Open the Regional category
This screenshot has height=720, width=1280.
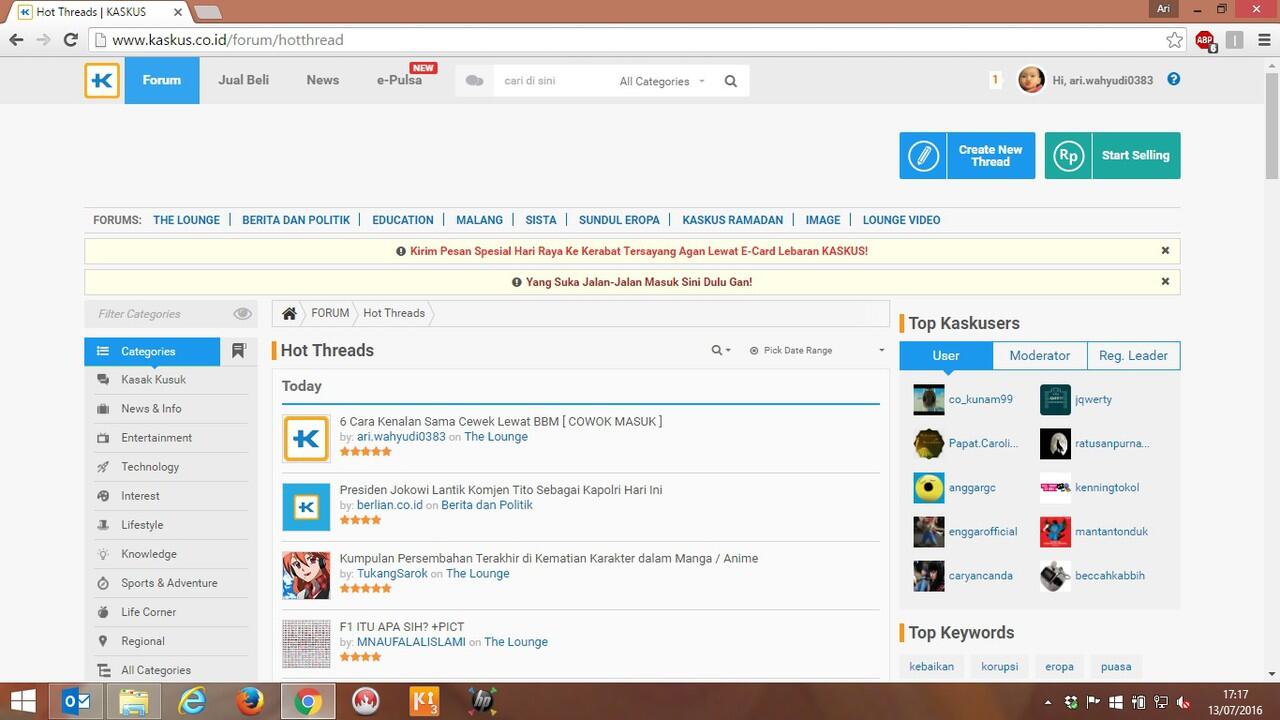click(x=143, y=641)
